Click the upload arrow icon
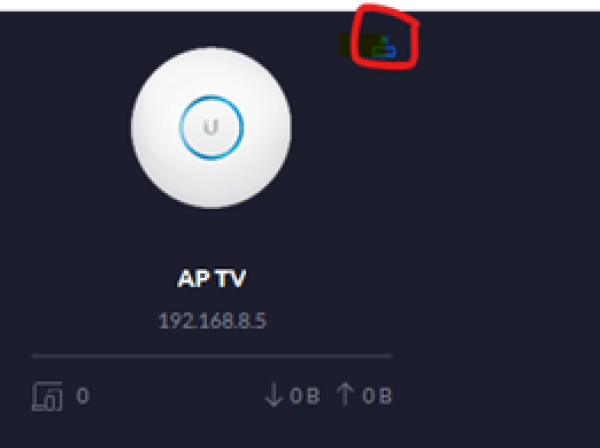Screen dimensions: 600x448 tap(345, 394)
